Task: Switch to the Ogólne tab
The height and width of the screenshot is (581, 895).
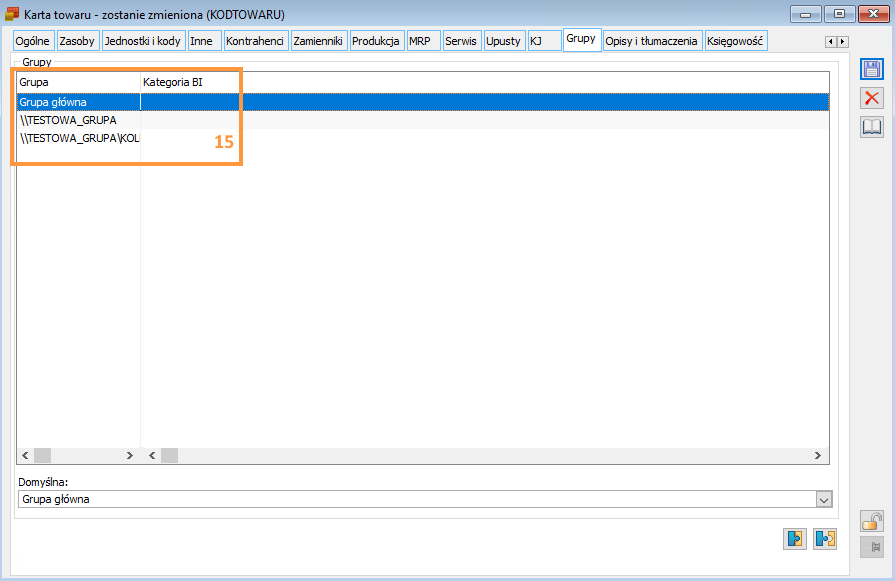Action: tap(33, 41)
